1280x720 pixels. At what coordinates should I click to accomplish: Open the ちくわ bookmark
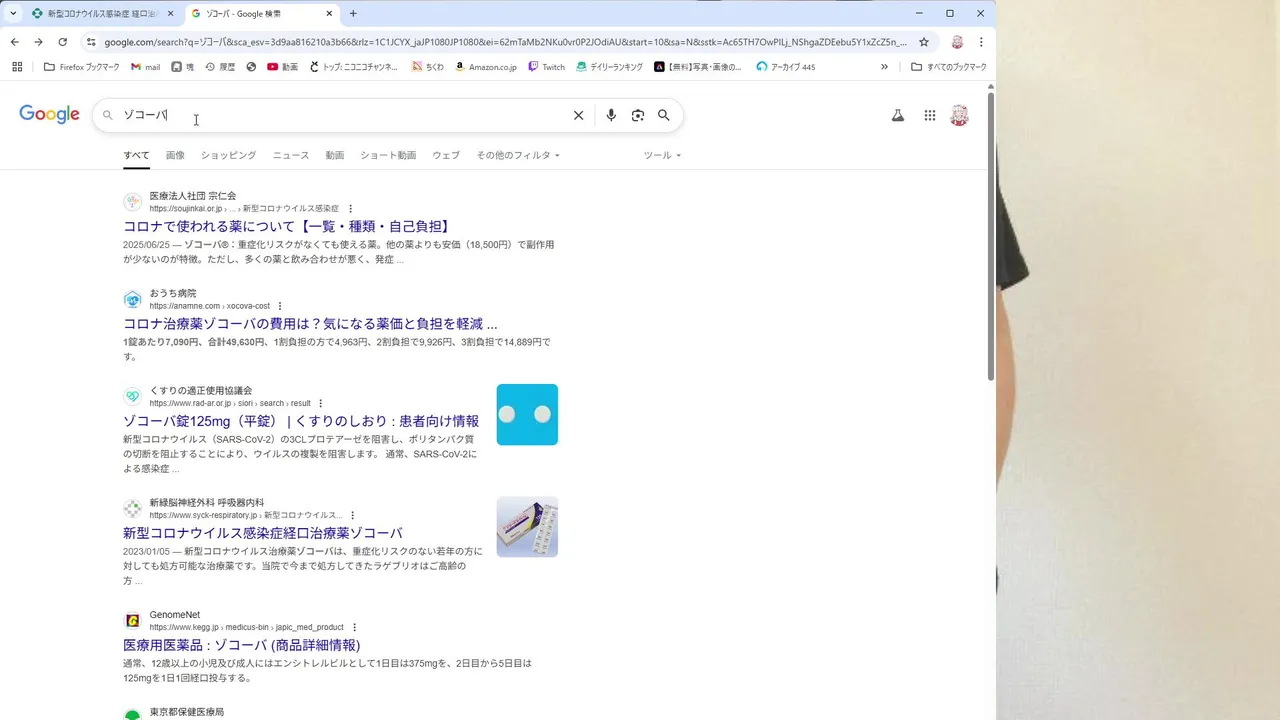point(428,67)
